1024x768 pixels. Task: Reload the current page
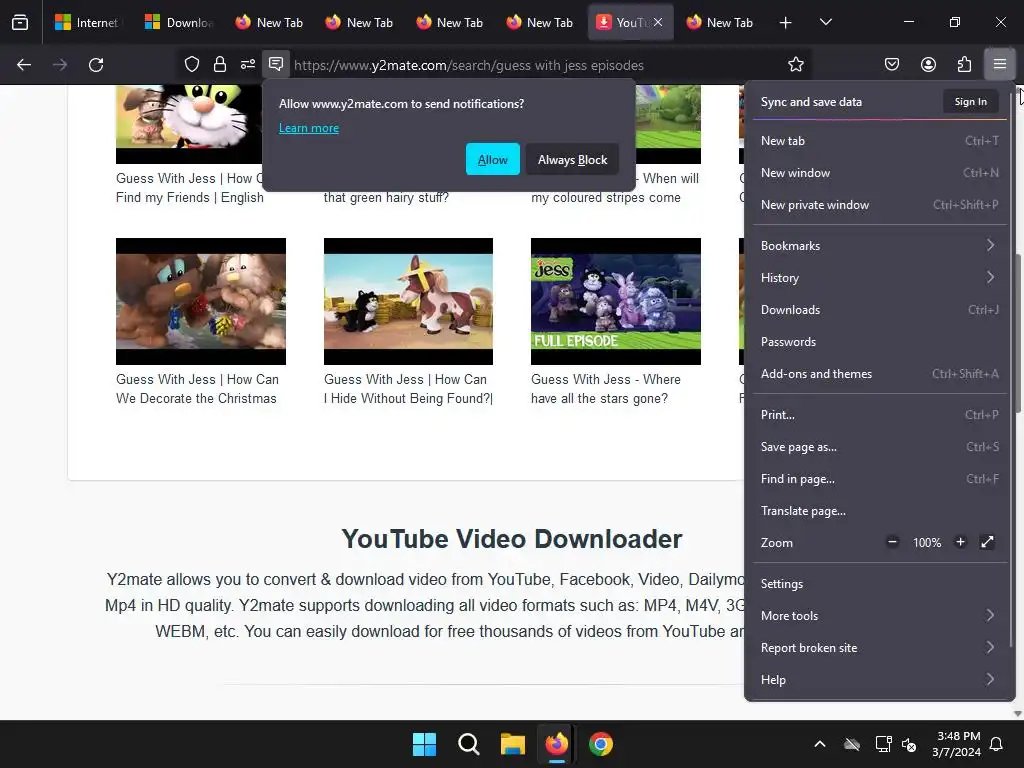point(96,65)
